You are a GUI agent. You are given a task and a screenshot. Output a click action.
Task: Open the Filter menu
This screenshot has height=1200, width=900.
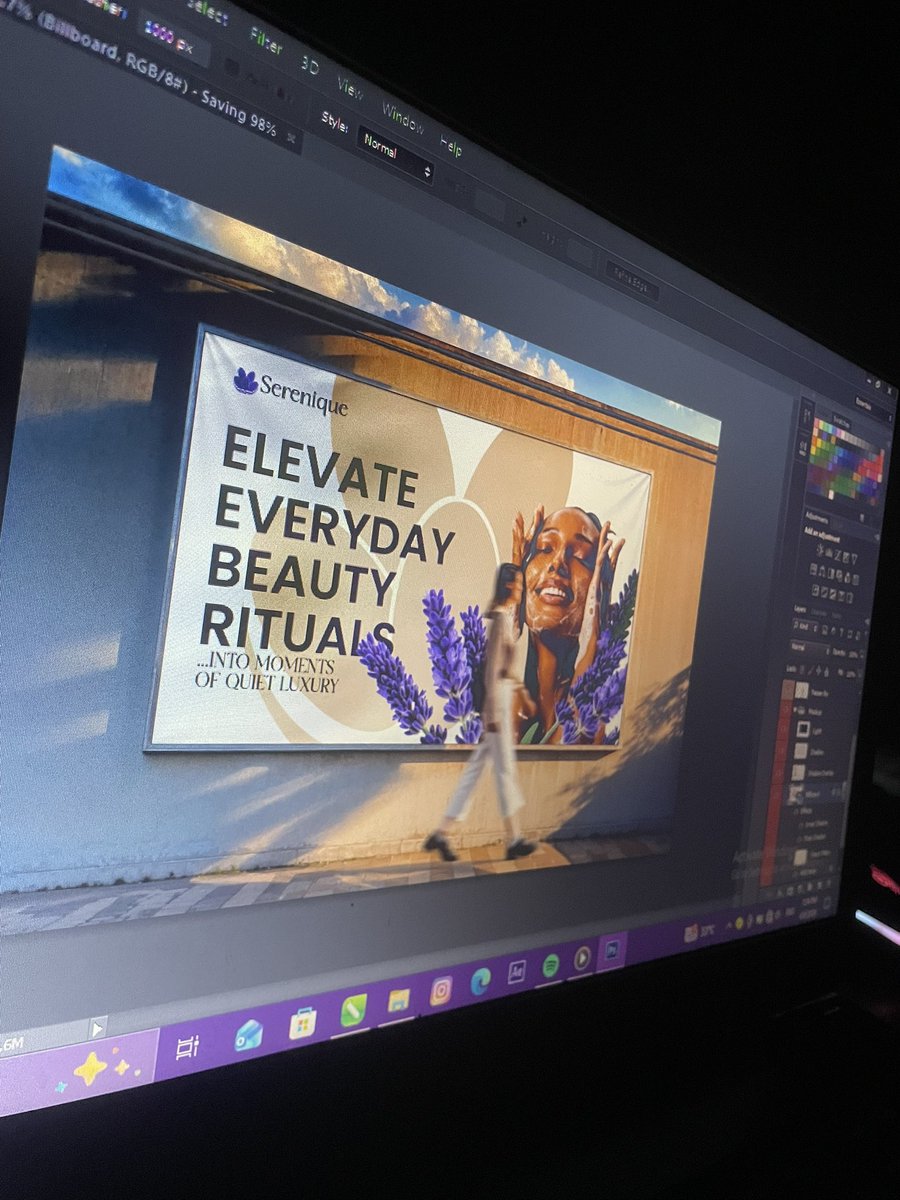tap(266, 40)
